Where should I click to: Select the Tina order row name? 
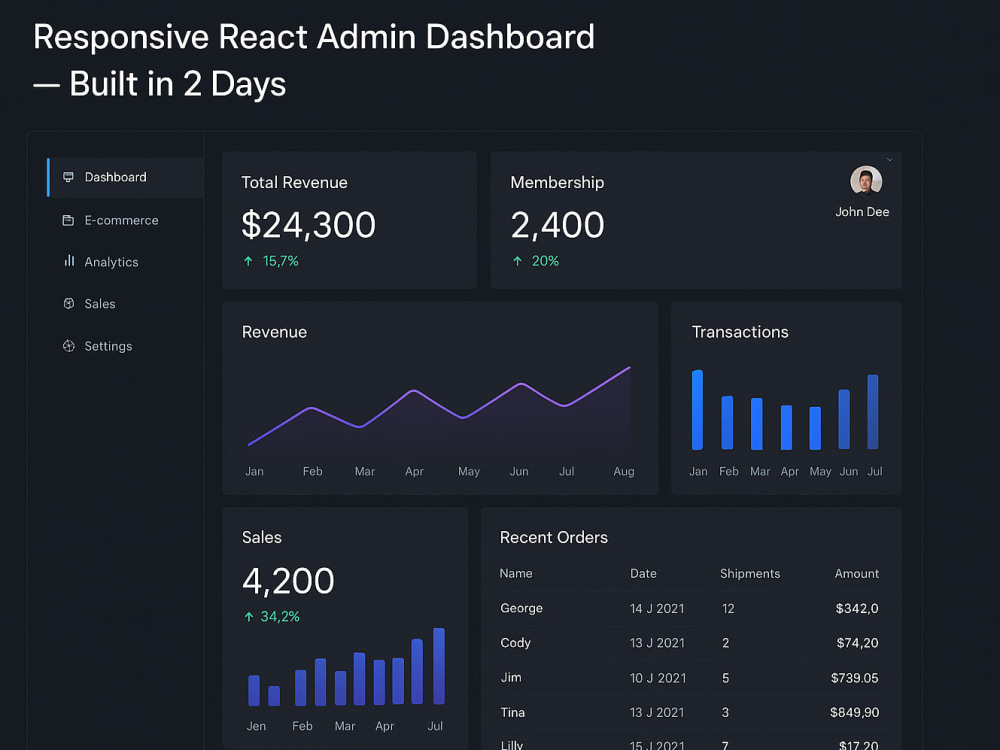(x=513, y=712)
